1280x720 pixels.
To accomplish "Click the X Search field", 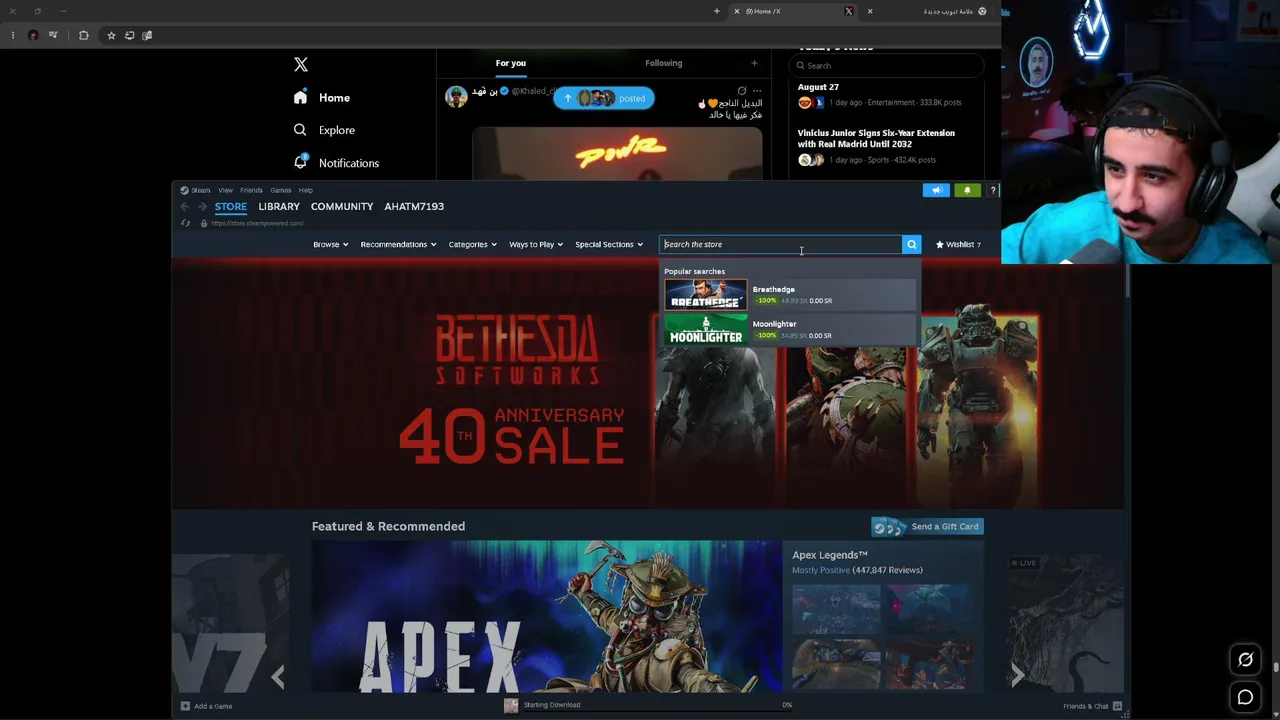I will coord(885,66).
